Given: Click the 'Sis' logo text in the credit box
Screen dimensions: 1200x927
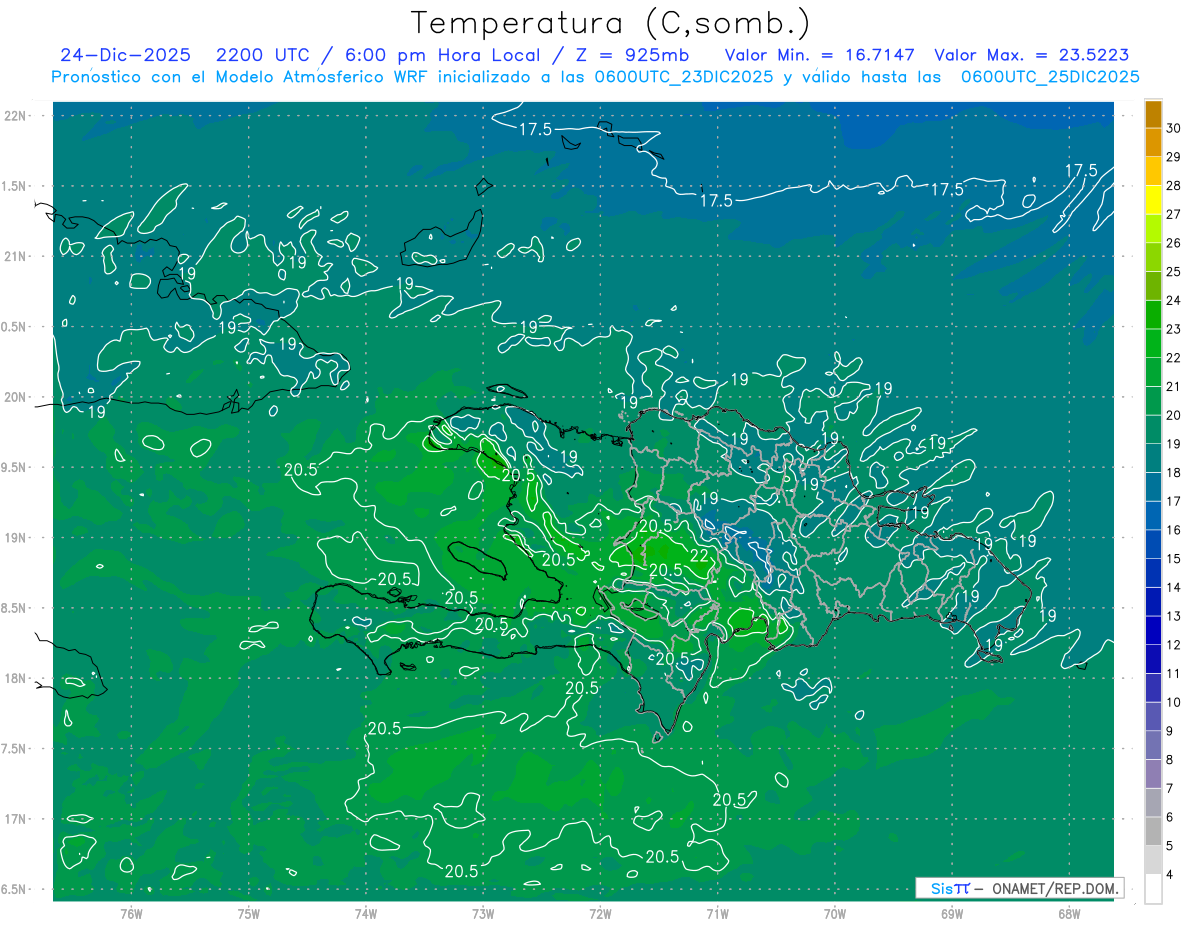Looking at the screenshot, I should point(941,888).
